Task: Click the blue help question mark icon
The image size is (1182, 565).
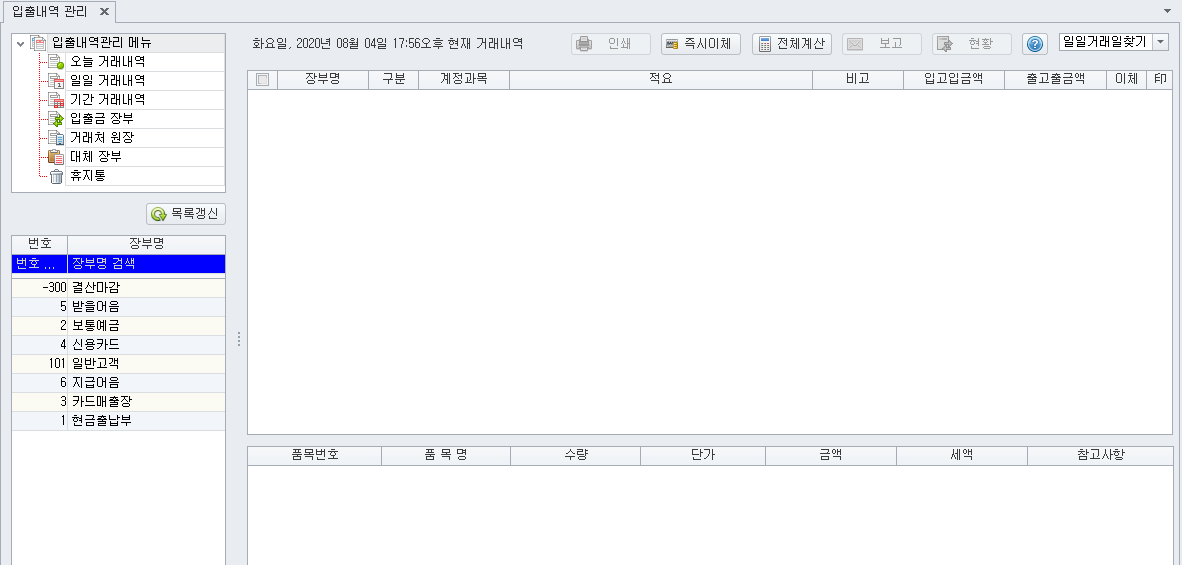Action: (1035, 44)
